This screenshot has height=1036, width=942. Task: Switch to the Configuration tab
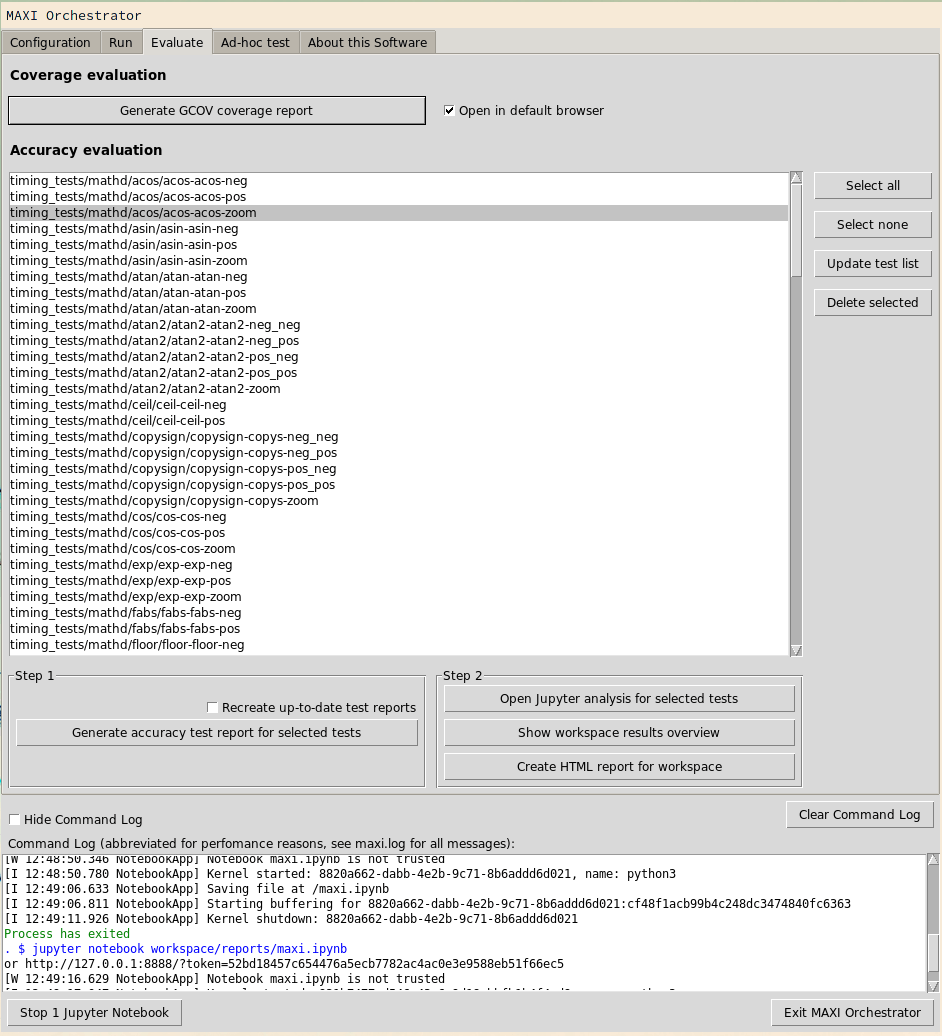click(50, 42)
